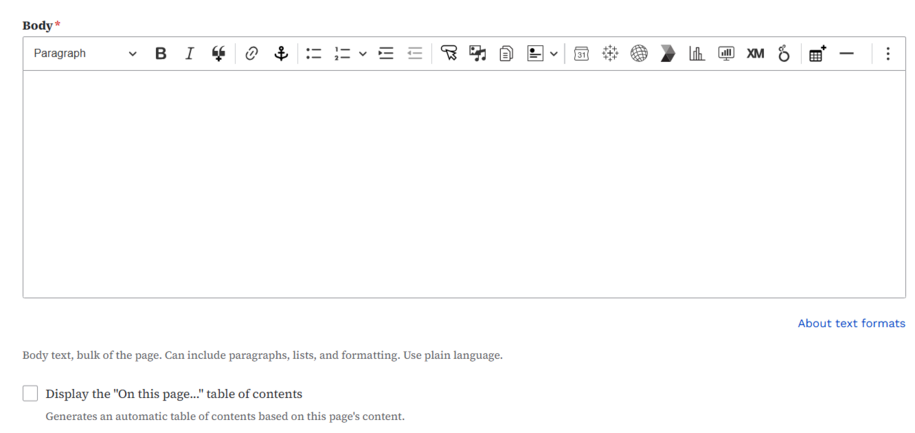The image size is (915, 433).
Task: Click inside the Body text editing area
Action: click(x=463, y=184)
